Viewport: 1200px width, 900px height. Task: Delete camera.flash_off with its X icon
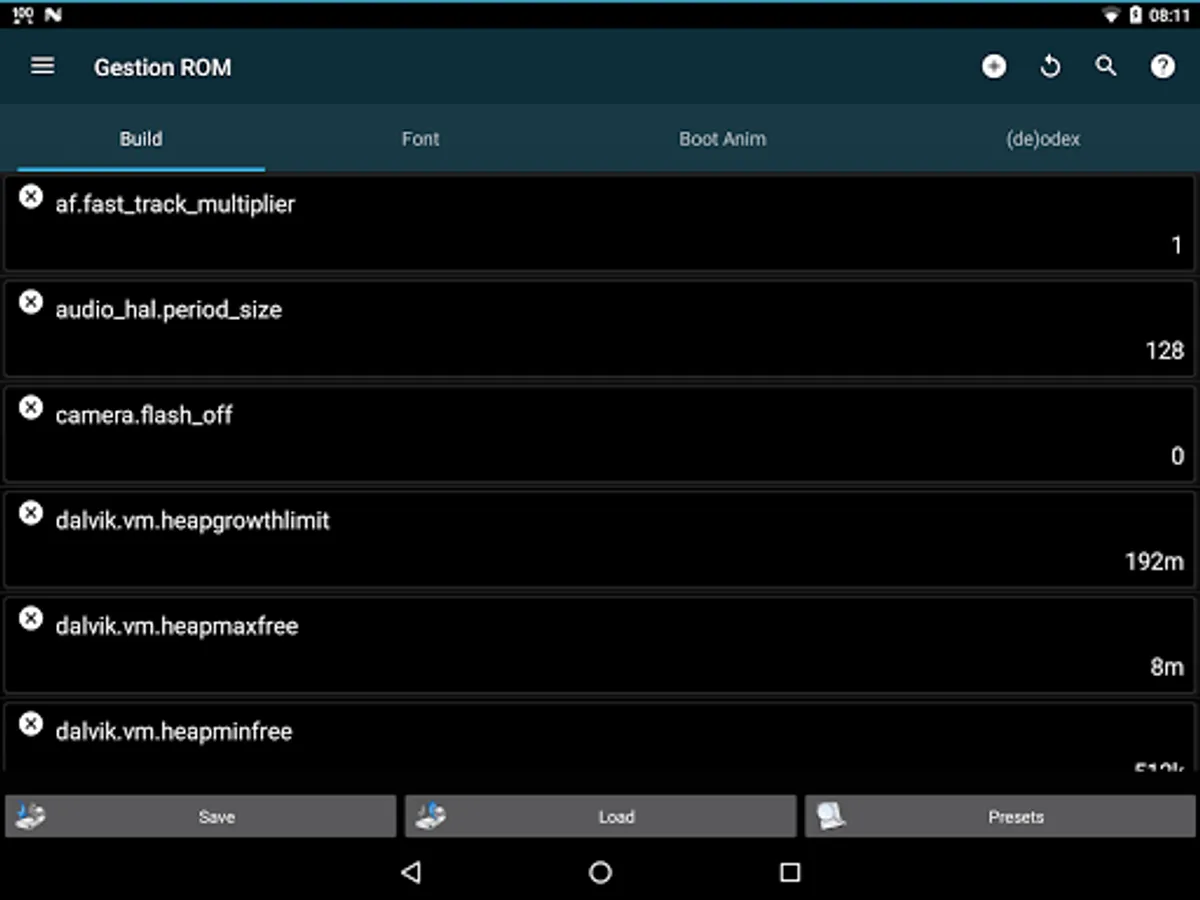point(31,407)
